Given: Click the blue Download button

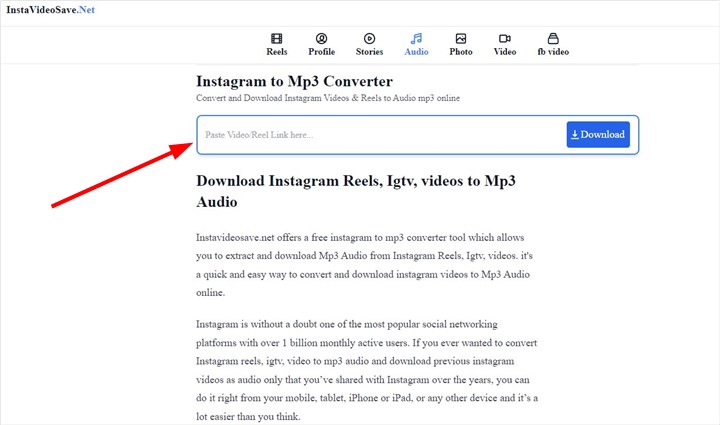Looking at the screenshot, I should pos(598,134).
